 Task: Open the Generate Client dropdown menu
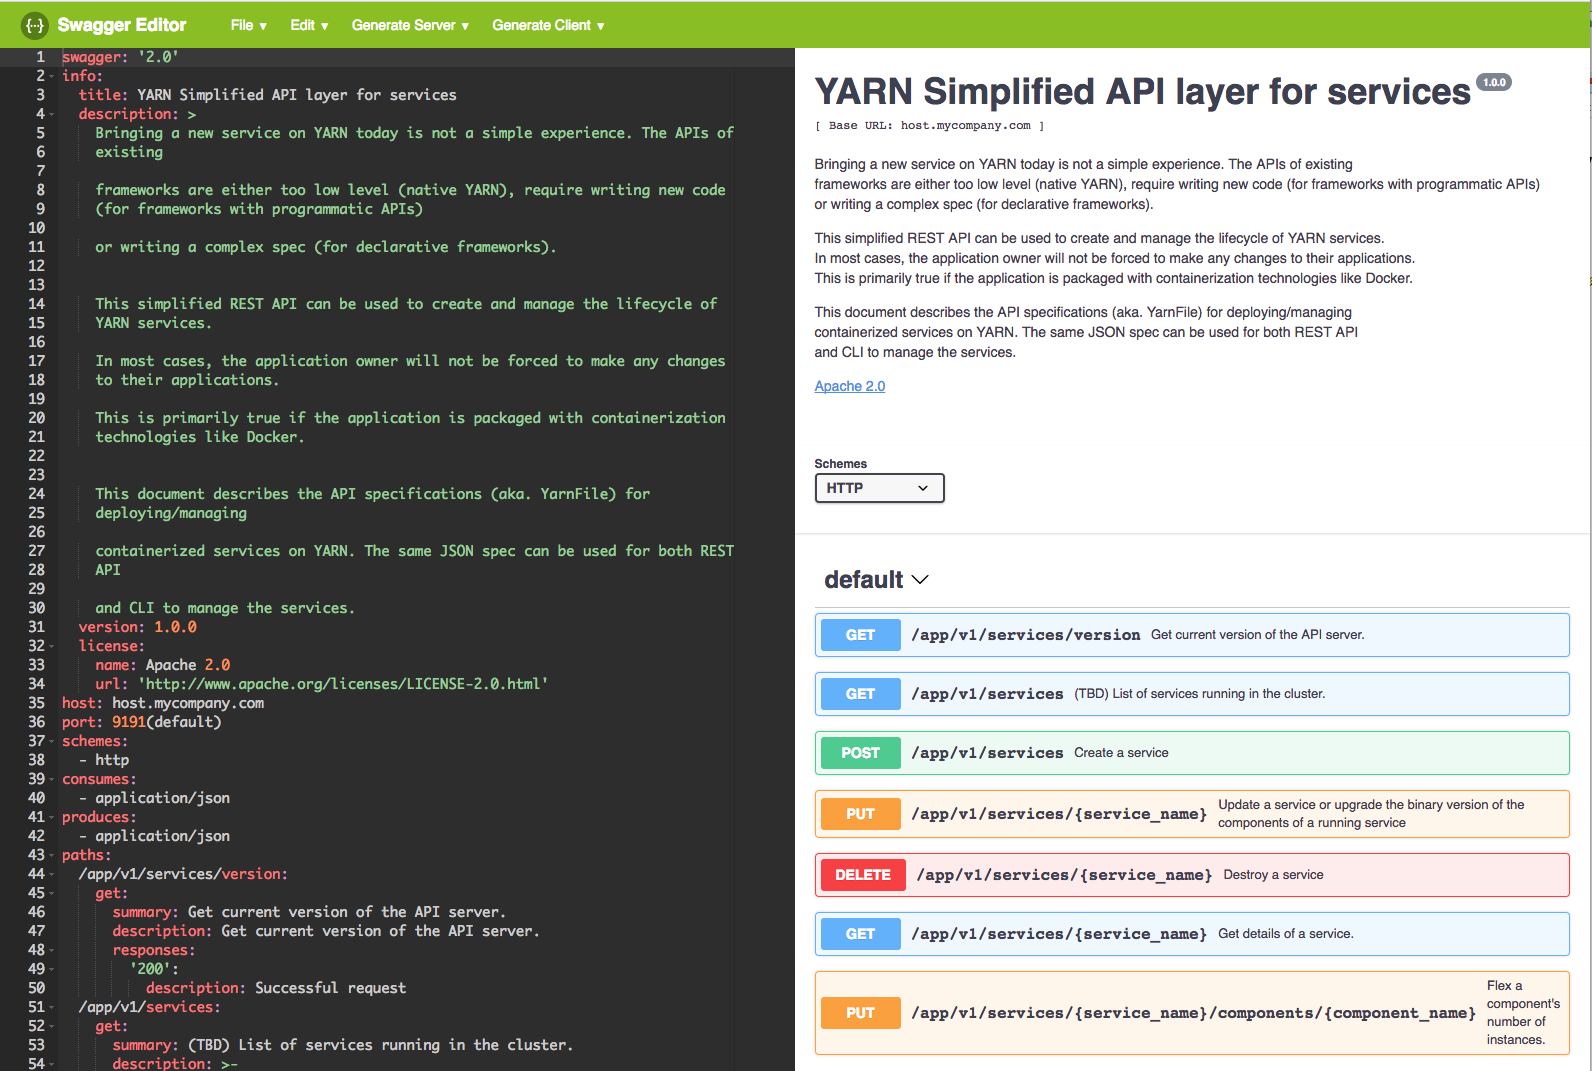[548, 25]
